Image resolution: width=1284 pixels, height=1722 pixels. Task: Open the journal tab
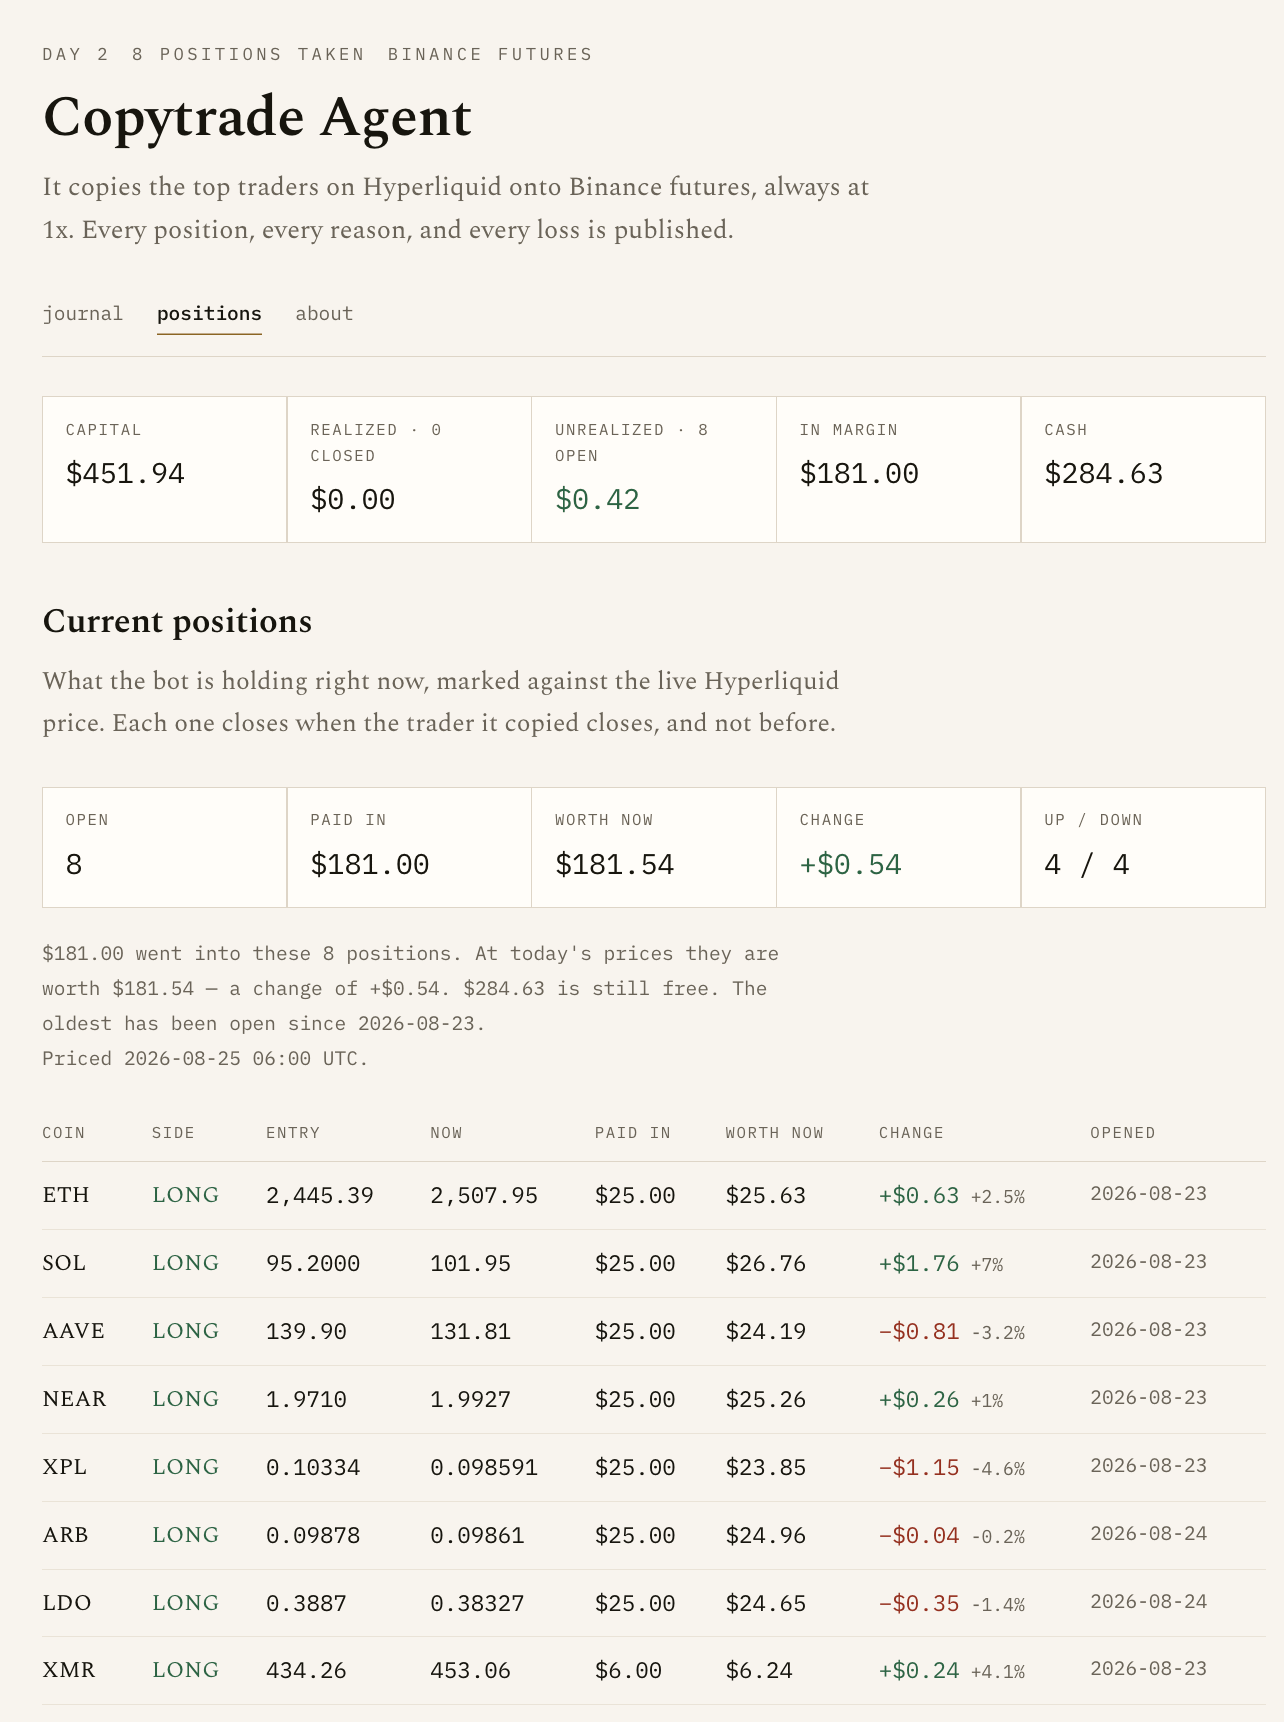[x=83, y=314]
